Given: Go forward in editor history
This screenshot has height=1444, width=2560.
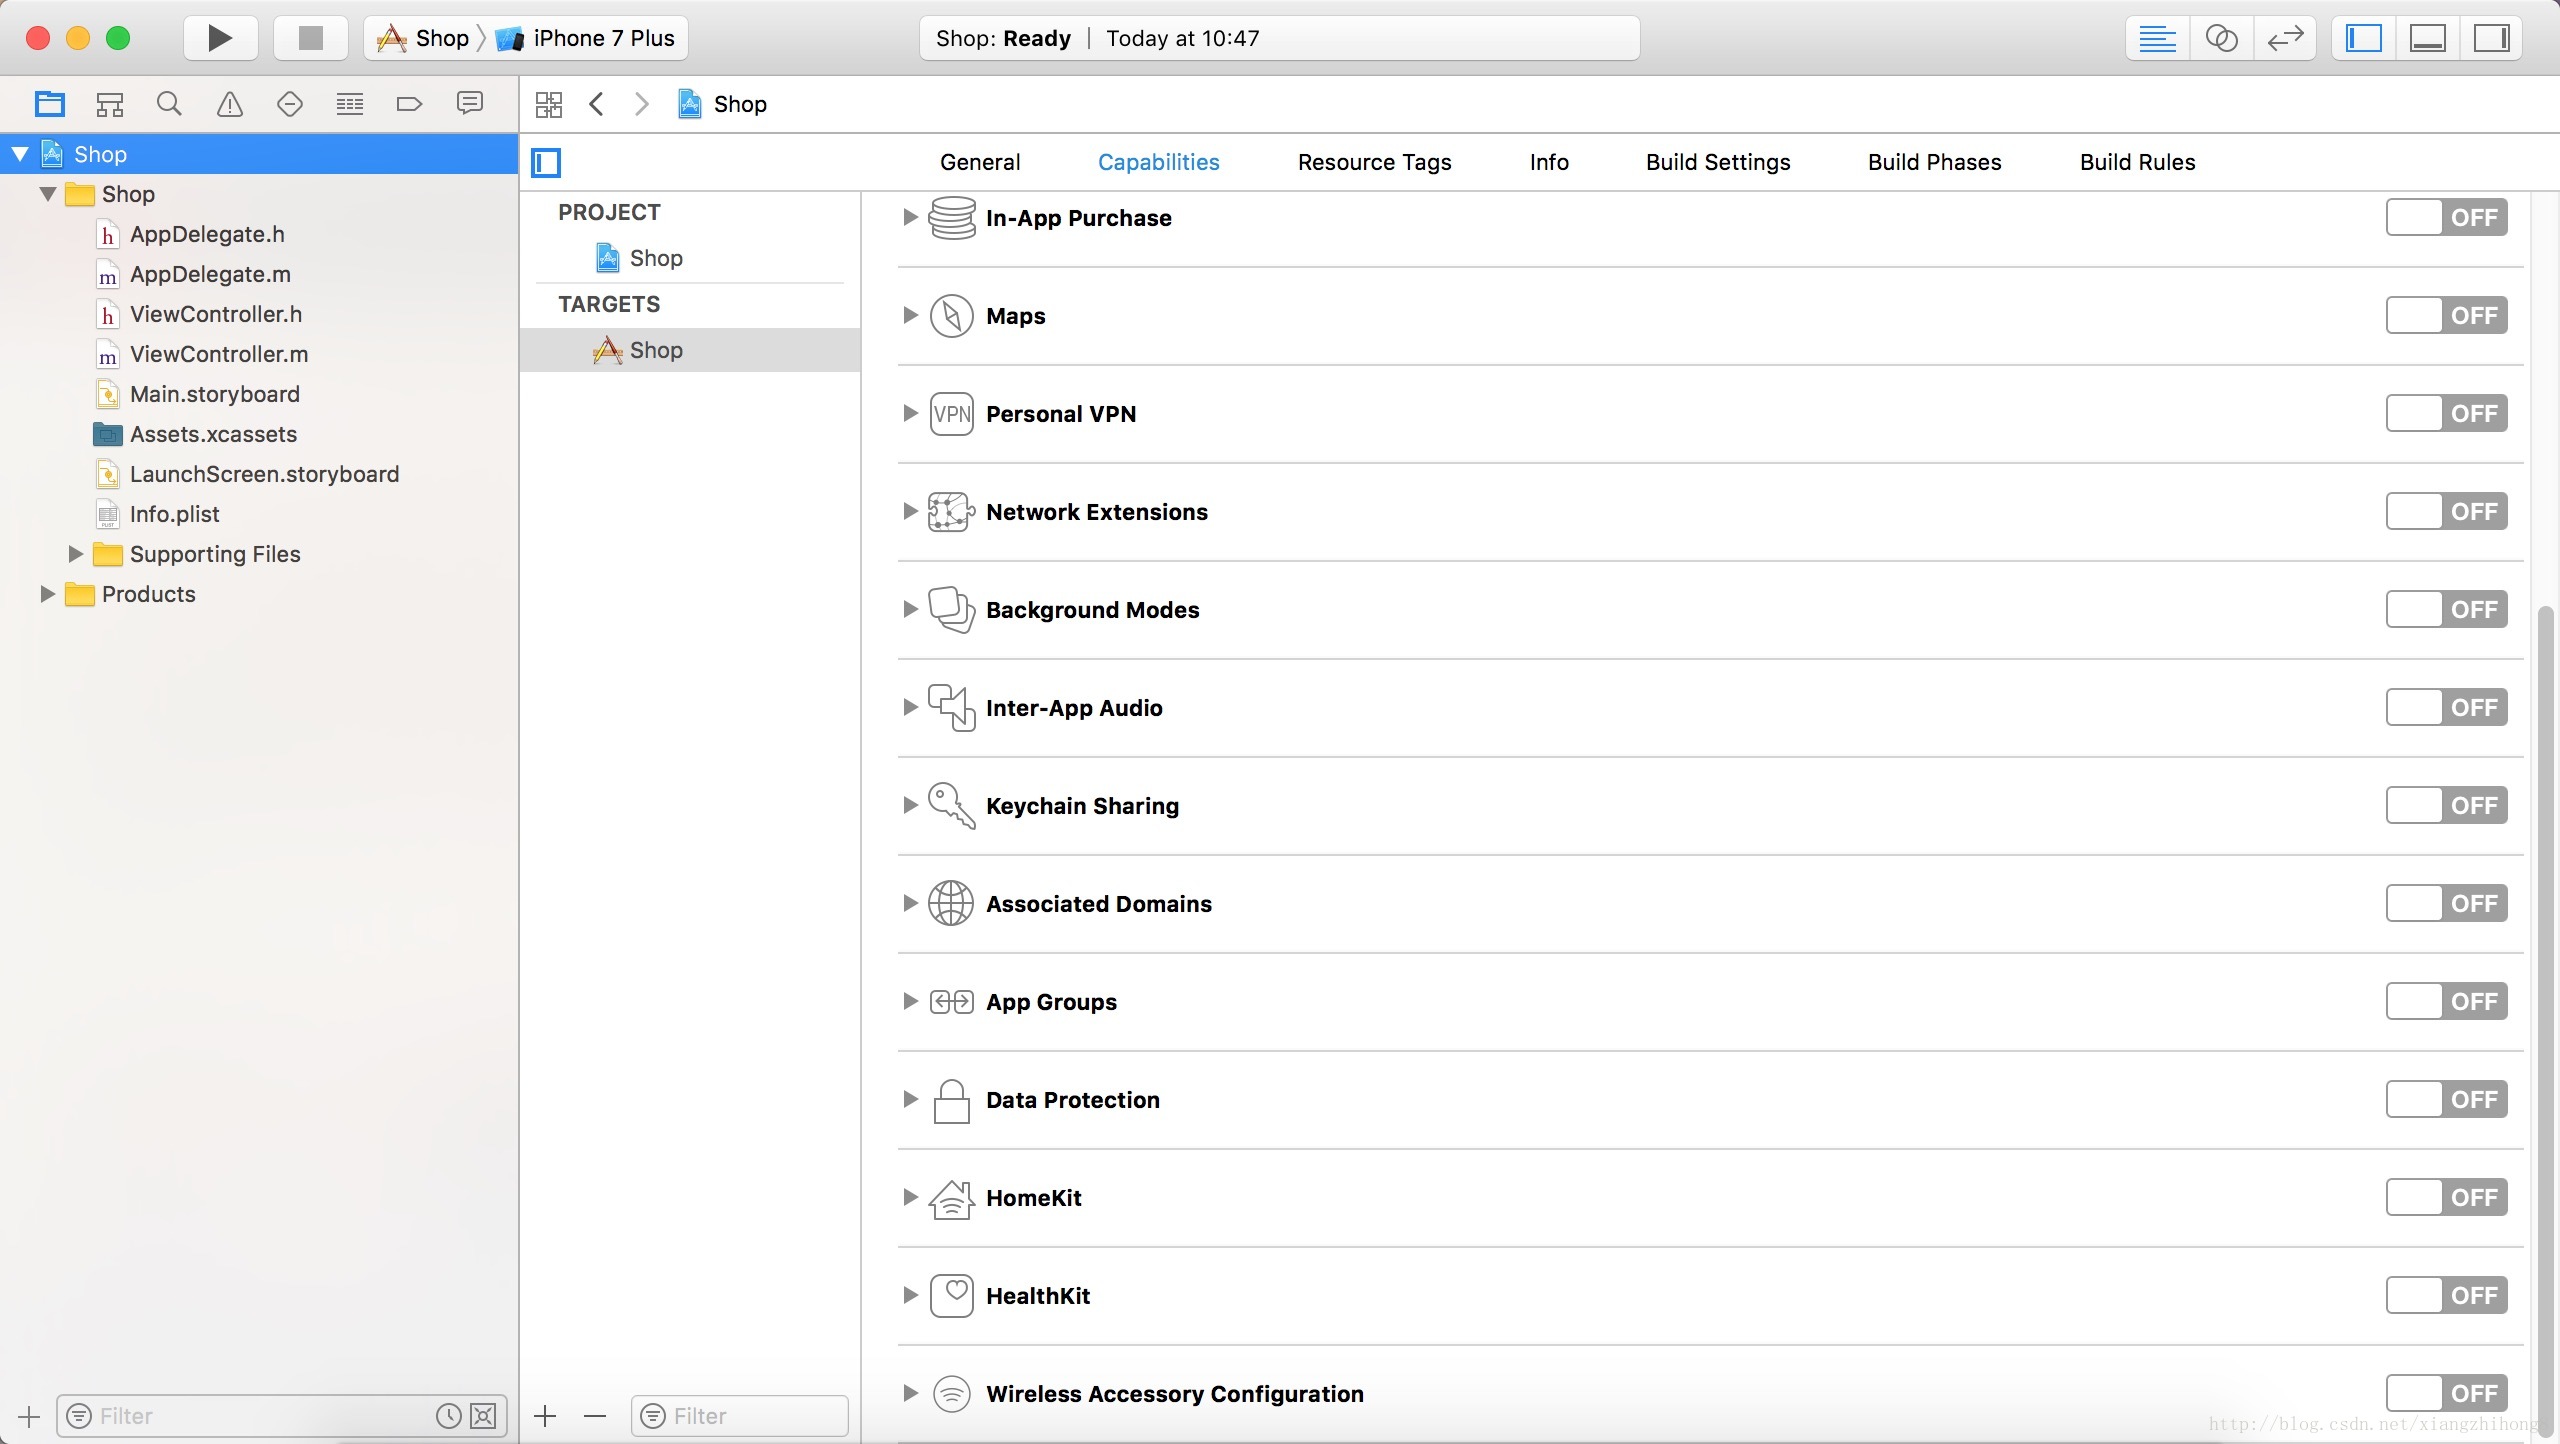Looking at the screenshot, I should 642,104.
